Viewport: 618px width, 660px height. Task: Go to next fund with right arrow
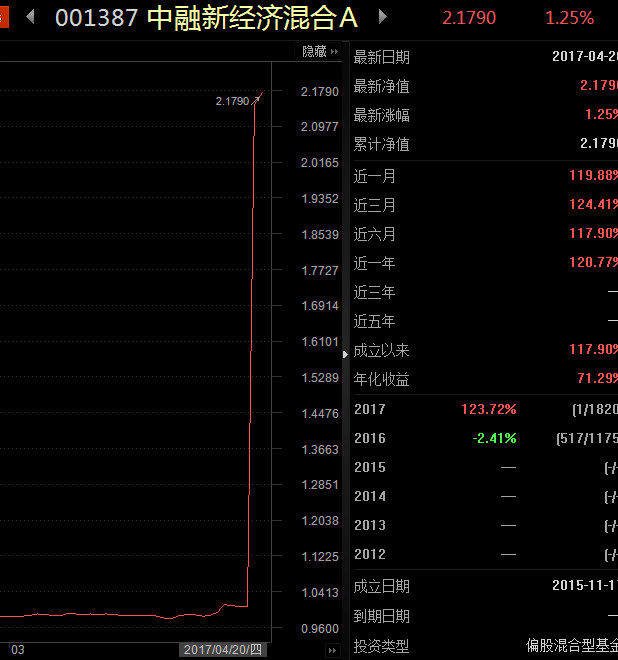[x=383, y=17]
